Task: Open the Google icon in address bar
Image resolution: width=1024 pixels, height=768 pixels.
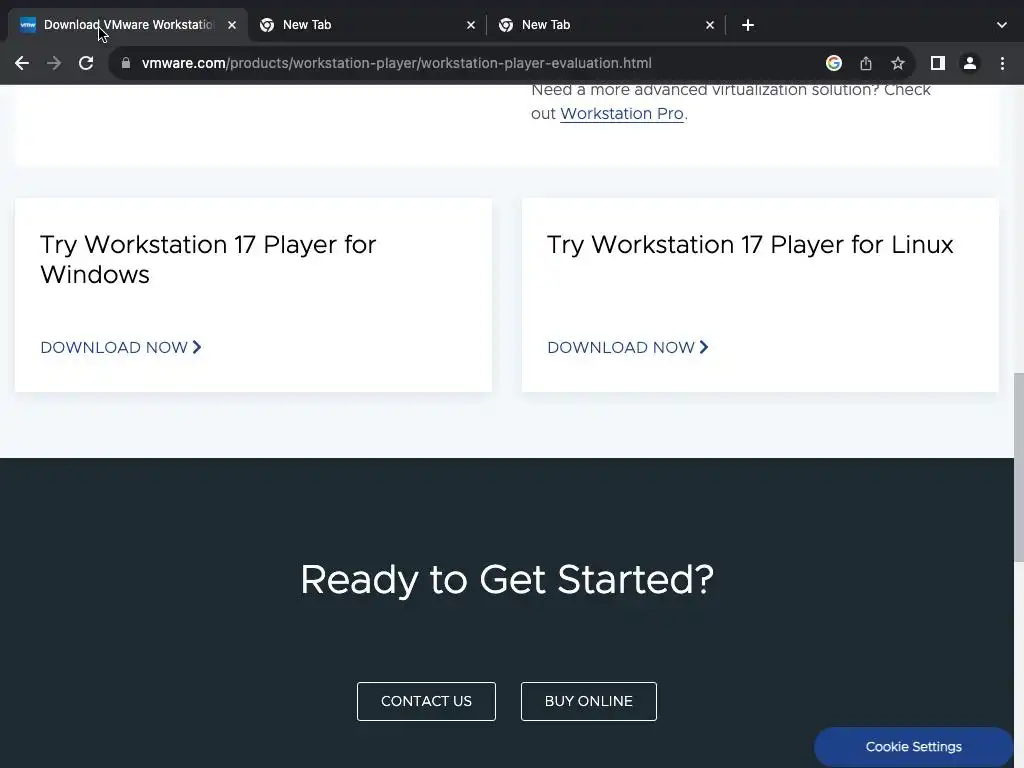Action: click(x=833, y=63)
